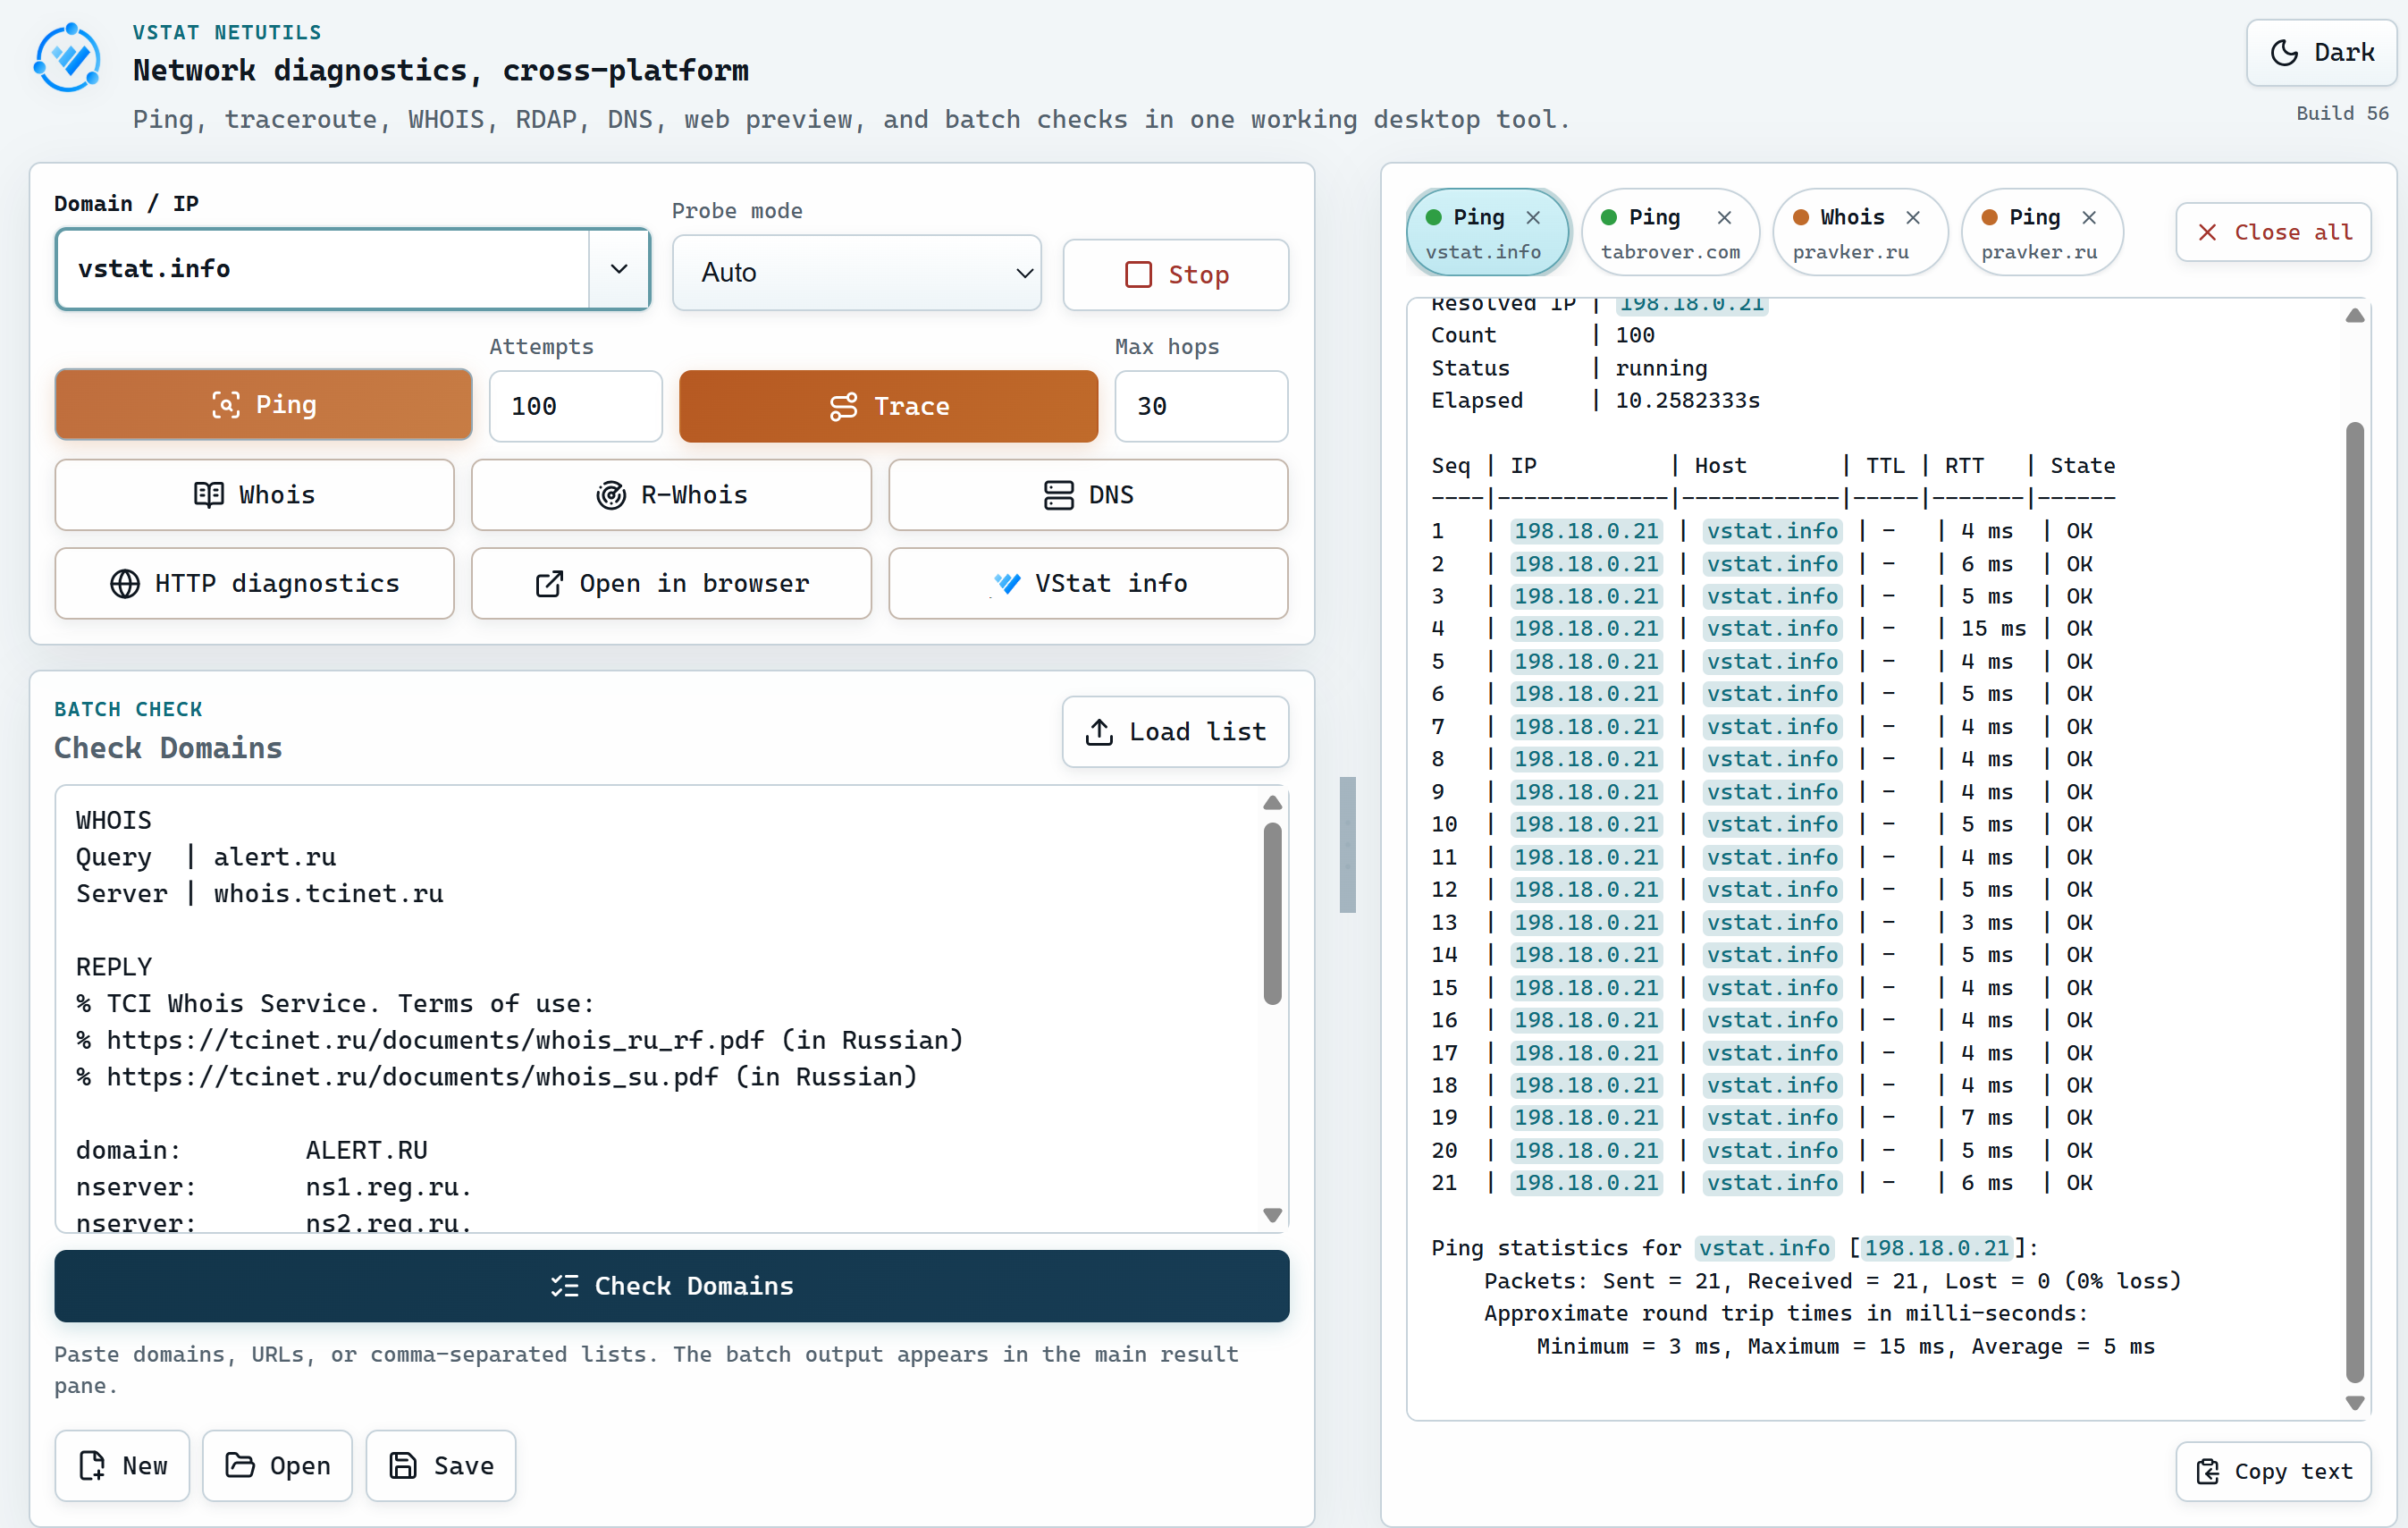Click the Load list button
This screenshot has height=1528, width=2408.
[x=1175, y=732]
